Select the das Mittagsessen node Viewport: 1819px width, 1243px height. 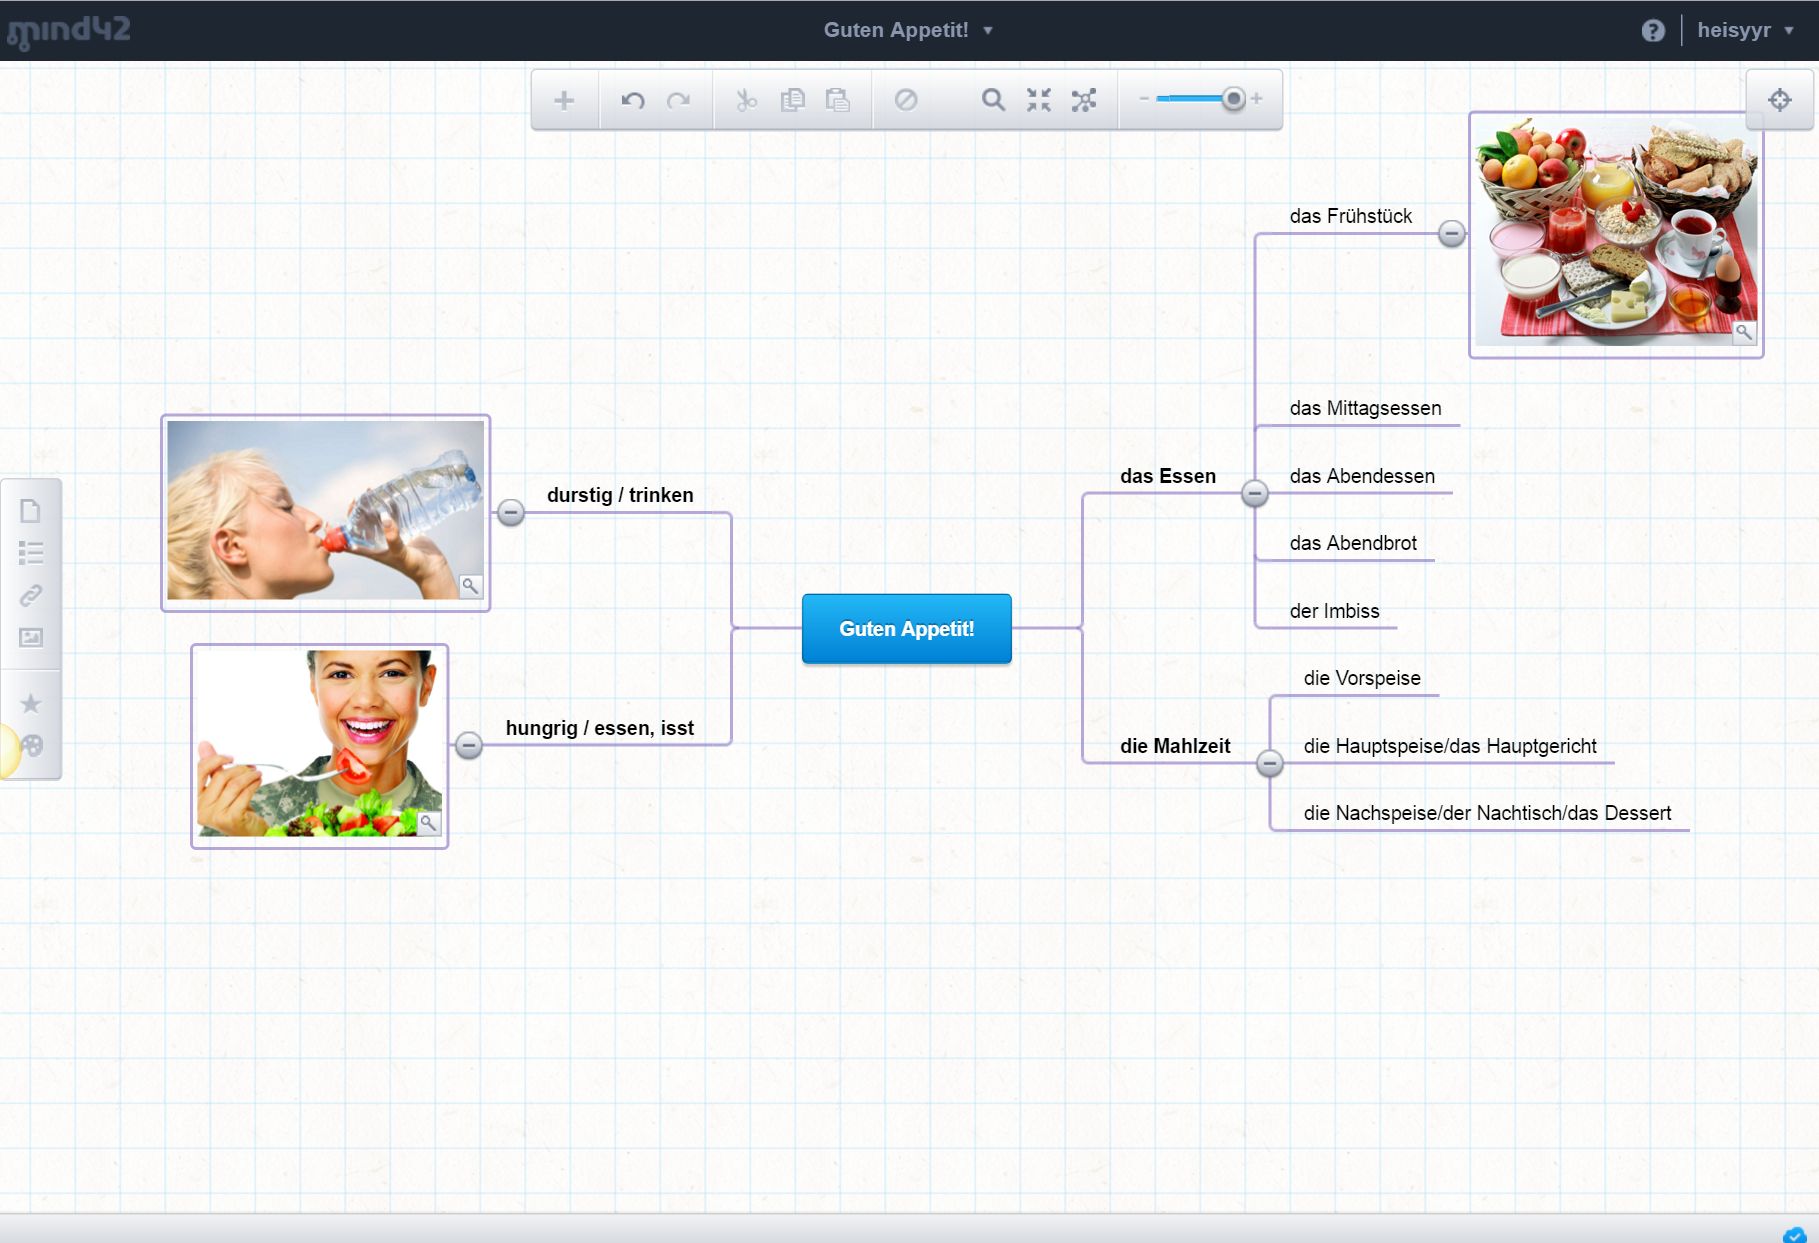pos(1364,408)
